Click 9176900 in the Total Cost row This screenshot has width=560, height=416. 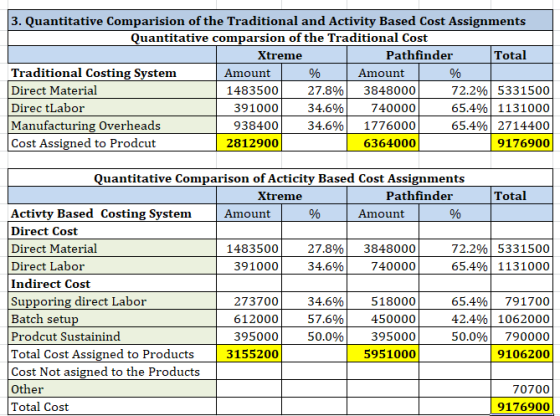click(522, 406)
